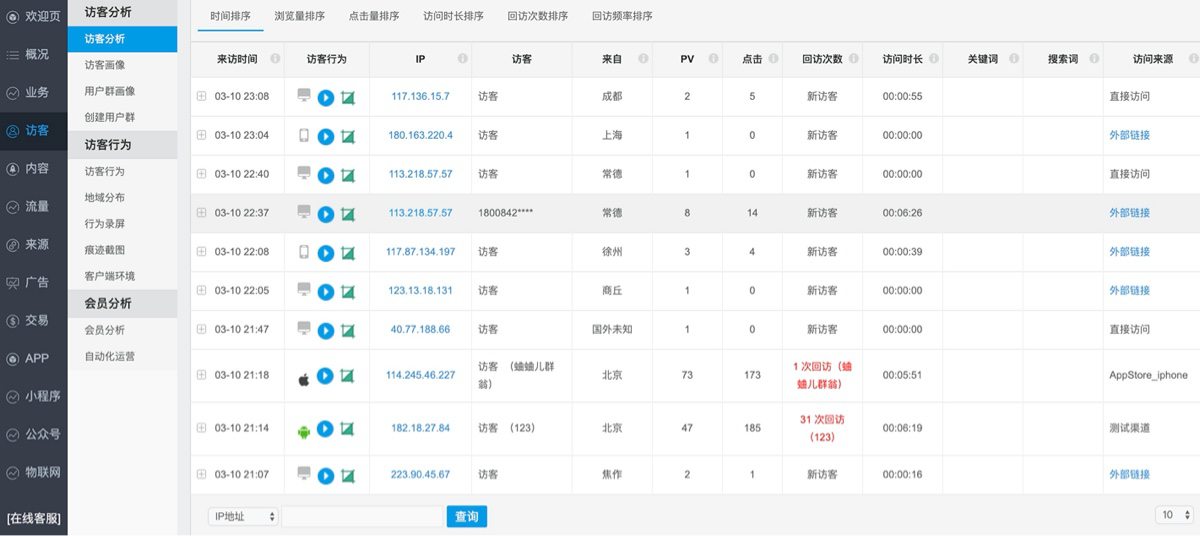Click info icon next to 搜索词 header
This screenshot has width=1200, height=536.
point(1093,59)
